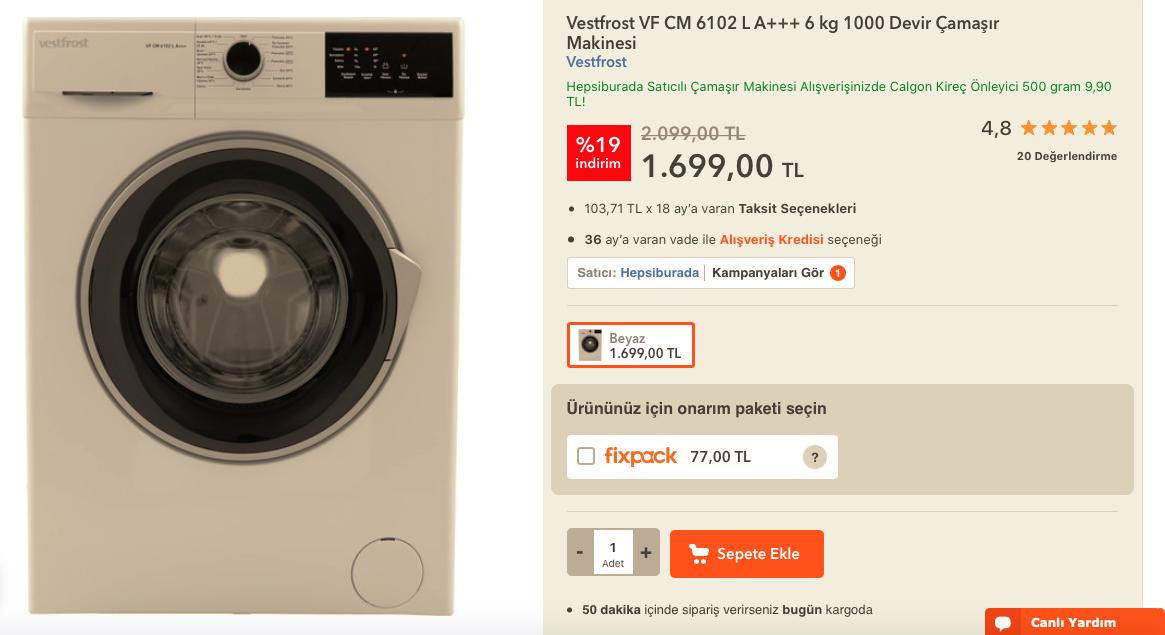Open the Alışveriş Kredisi link
Image resolution: width=1165 pixels, height=635 pixels.
click(x=771, y=240)
